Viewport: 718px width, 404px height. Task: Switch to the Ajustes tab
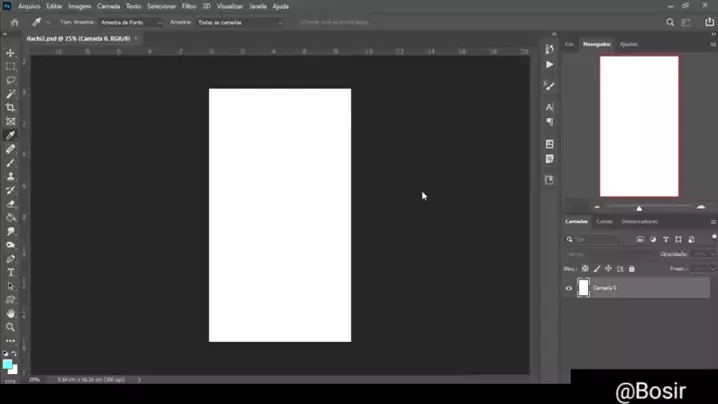pyautogui.click(x=629, y=44)
